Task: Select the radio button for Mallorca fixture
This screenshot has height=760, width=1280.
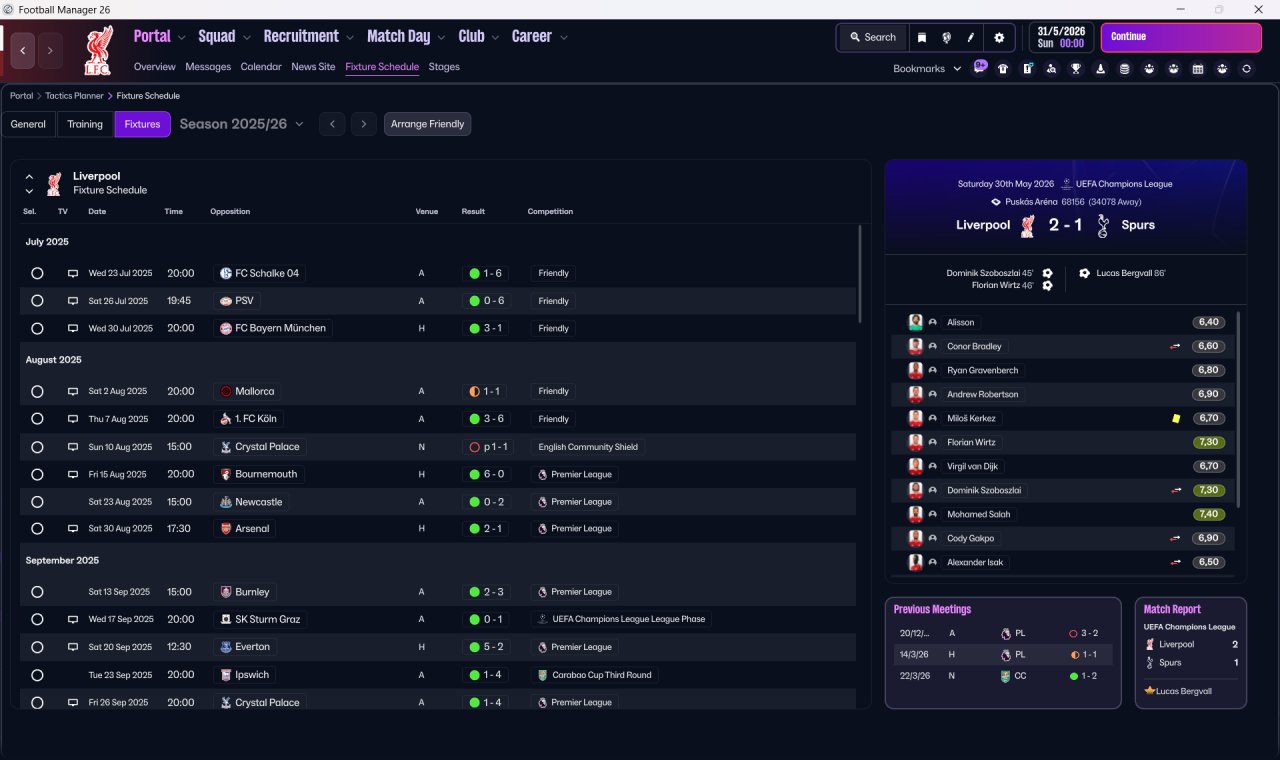Action: tap(37, 392)
